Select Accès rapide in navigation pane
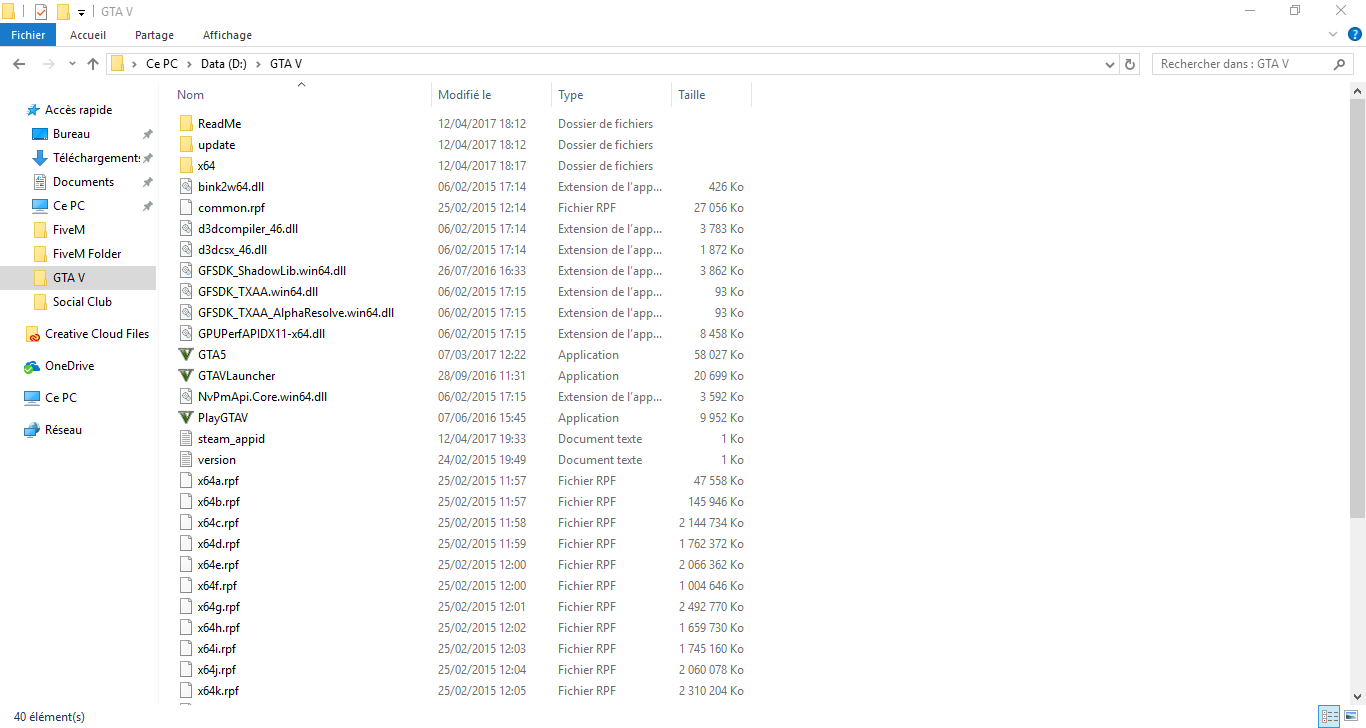This screenshot has width=1366, height=728. pyautogui.click(x=68, y=110)
